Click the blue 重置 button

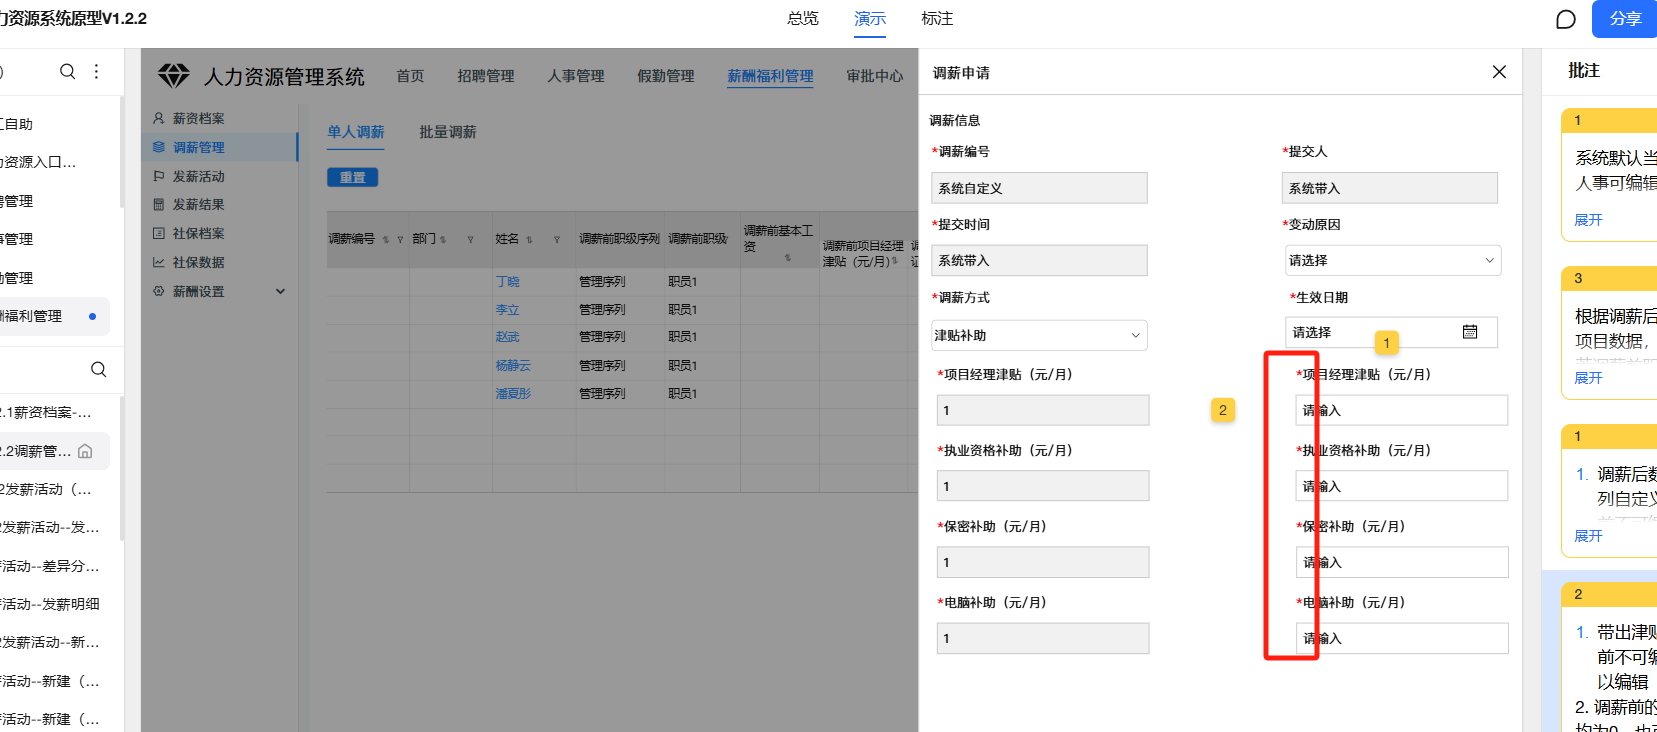point(352,177)
